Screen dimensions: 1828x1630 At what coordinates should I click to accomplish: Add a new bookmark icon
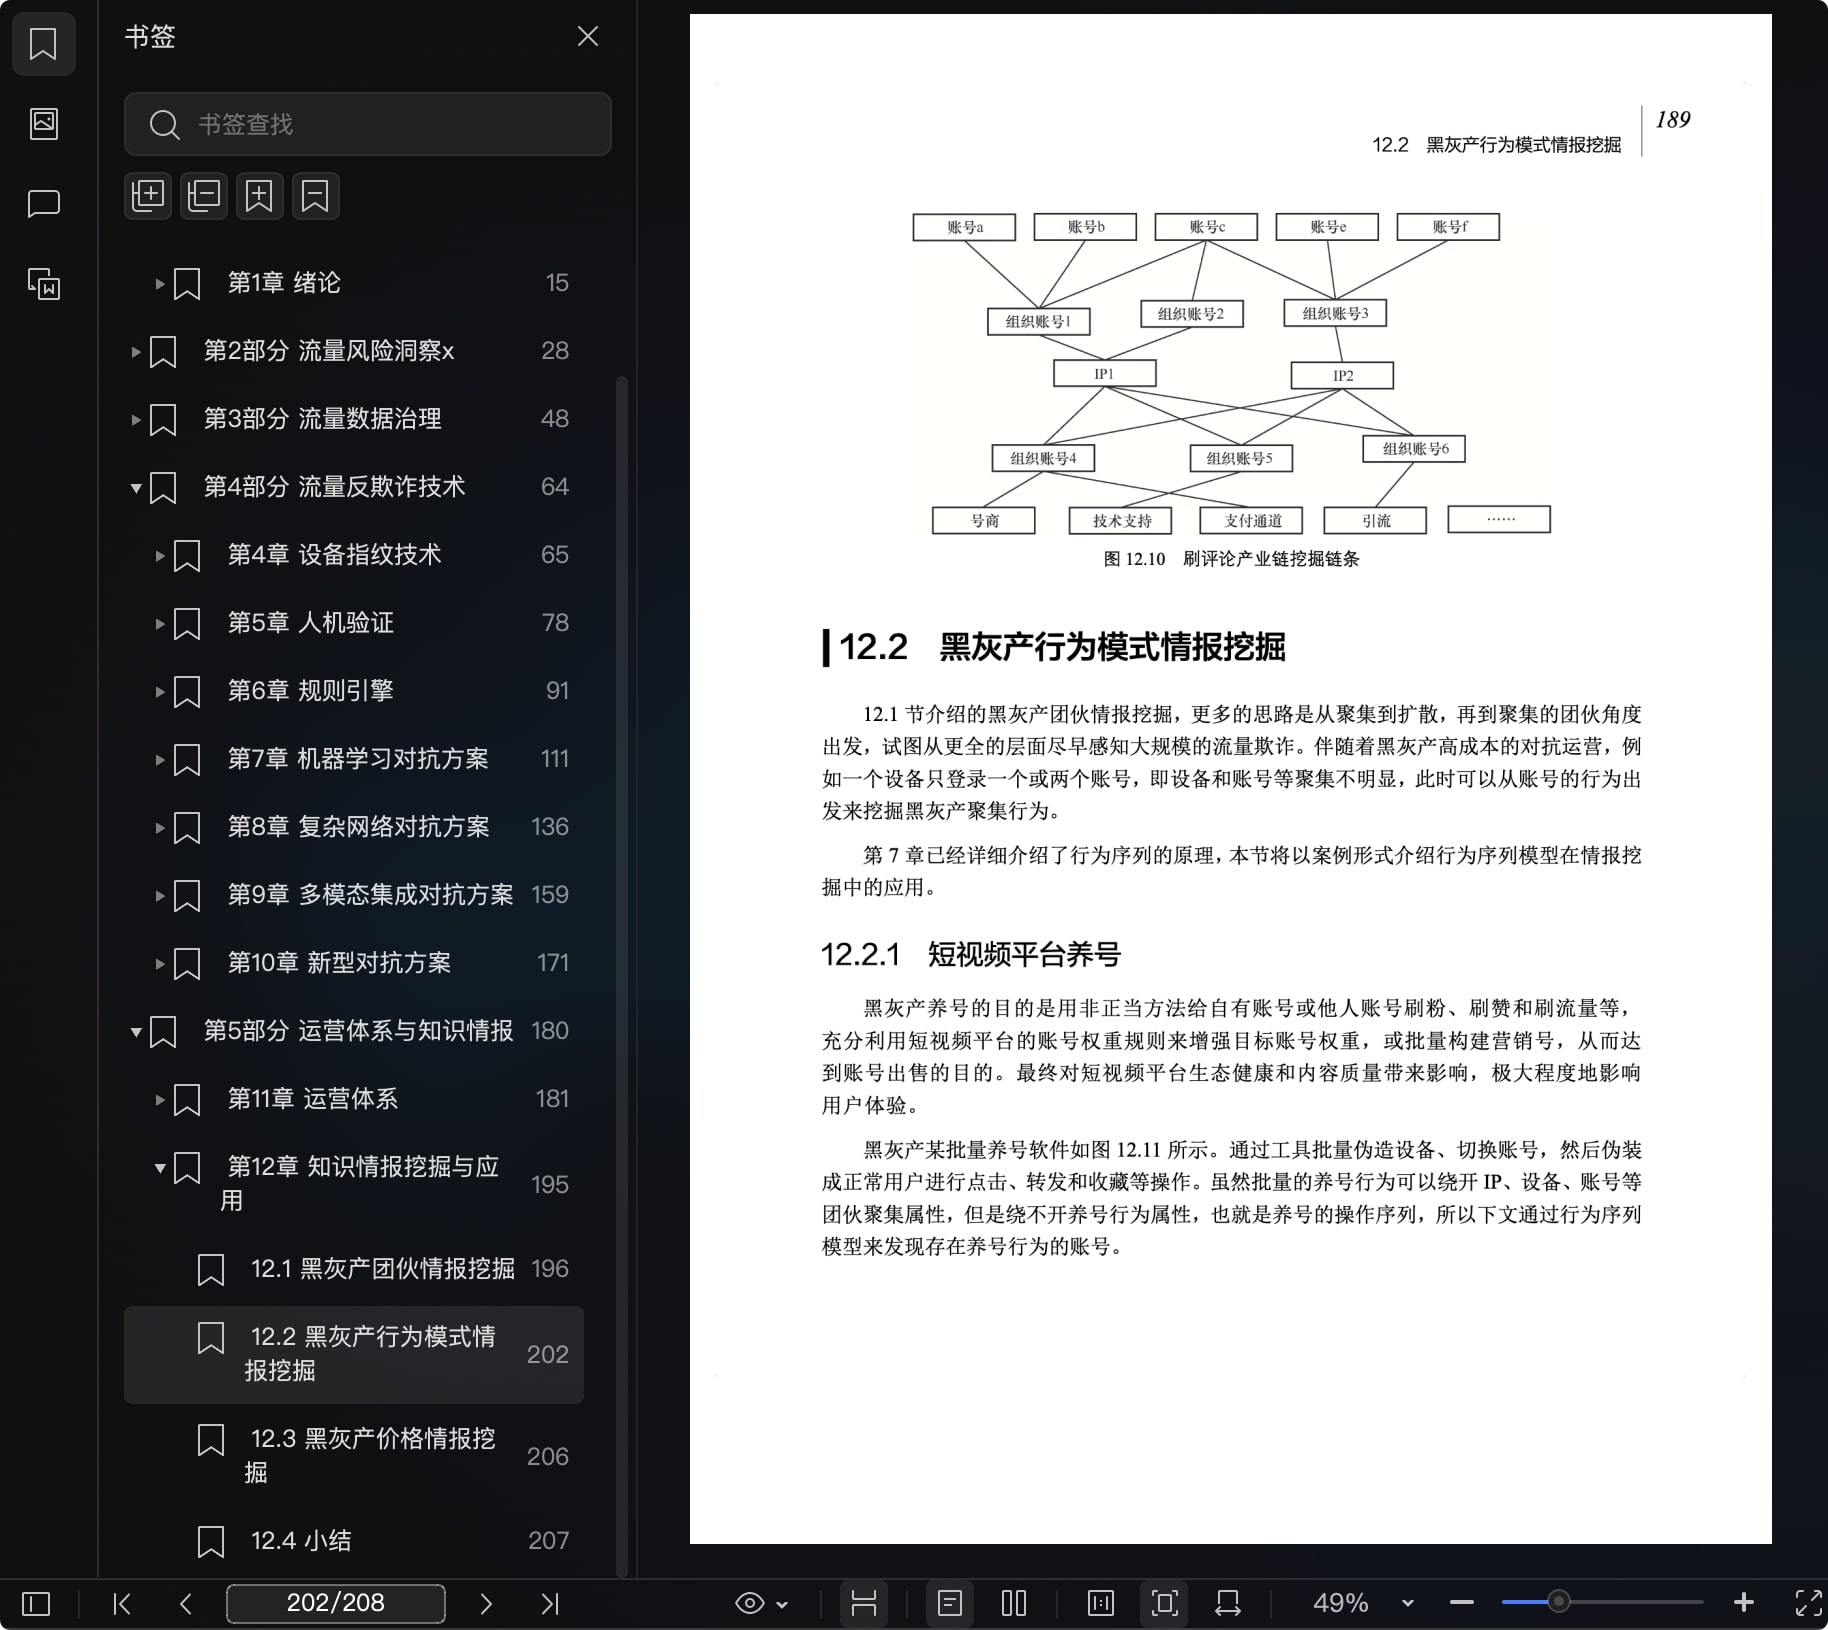(x=260, y=196)
